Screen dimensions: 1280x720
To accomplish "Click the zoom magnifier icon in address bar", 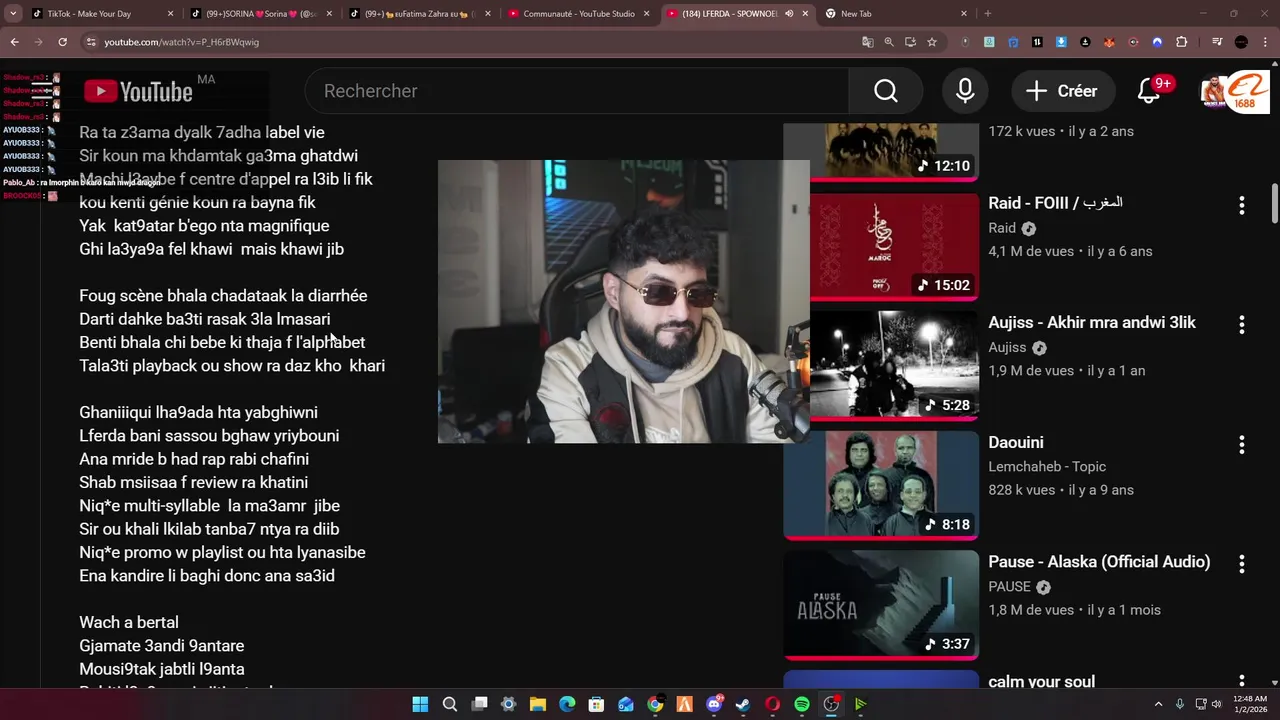I will click(x=889, y=42).
